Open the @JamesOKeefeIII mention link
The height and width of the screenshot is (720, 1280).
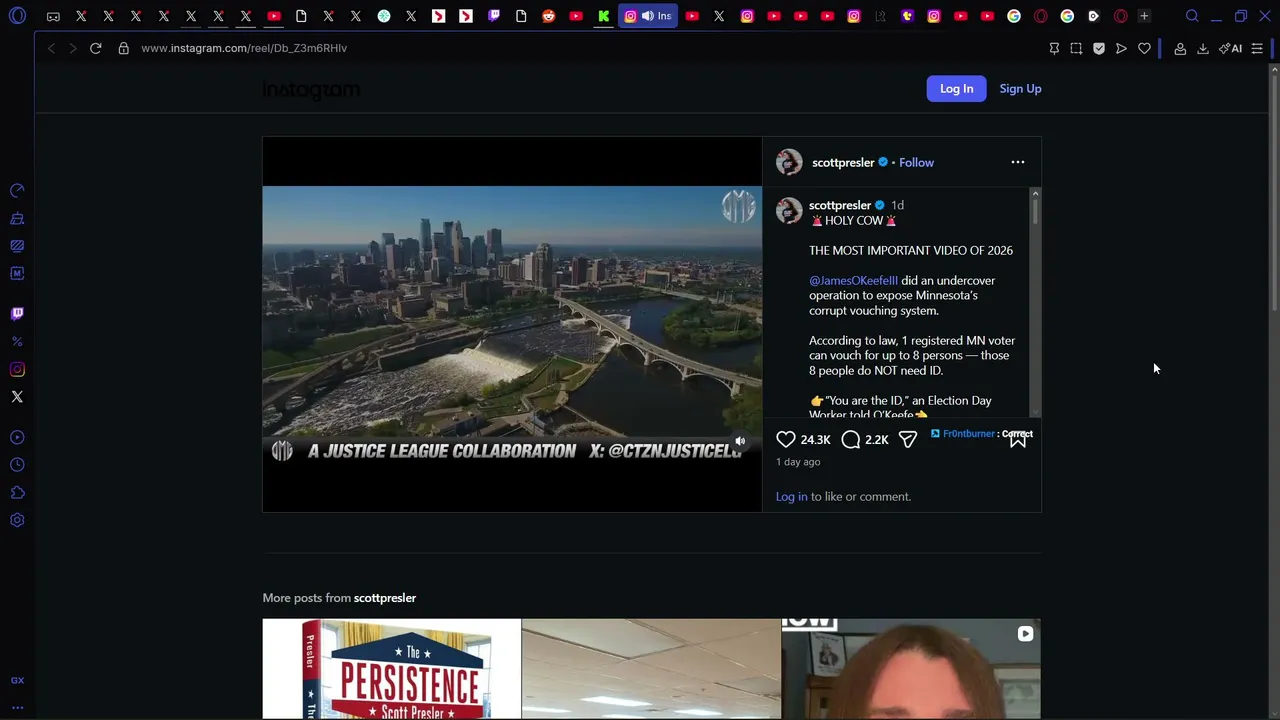(853, 281)
